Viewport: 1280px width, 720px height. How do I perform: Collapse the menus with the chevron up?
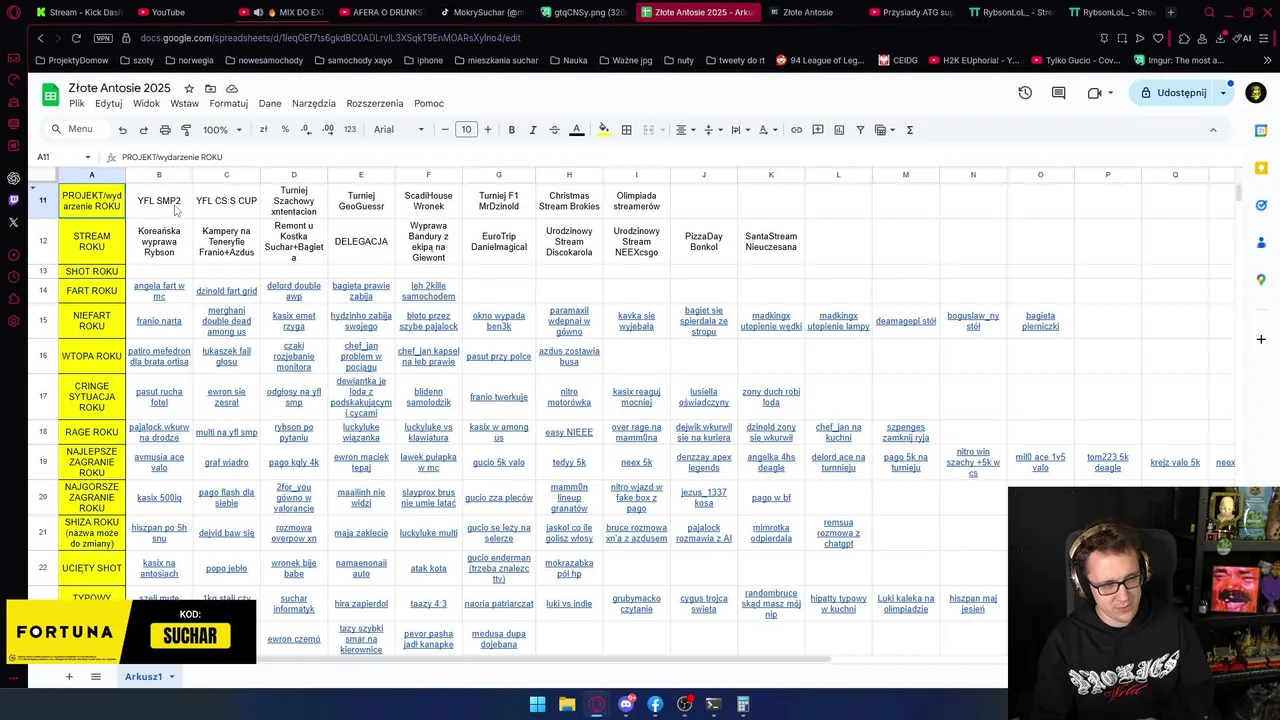1213,130
